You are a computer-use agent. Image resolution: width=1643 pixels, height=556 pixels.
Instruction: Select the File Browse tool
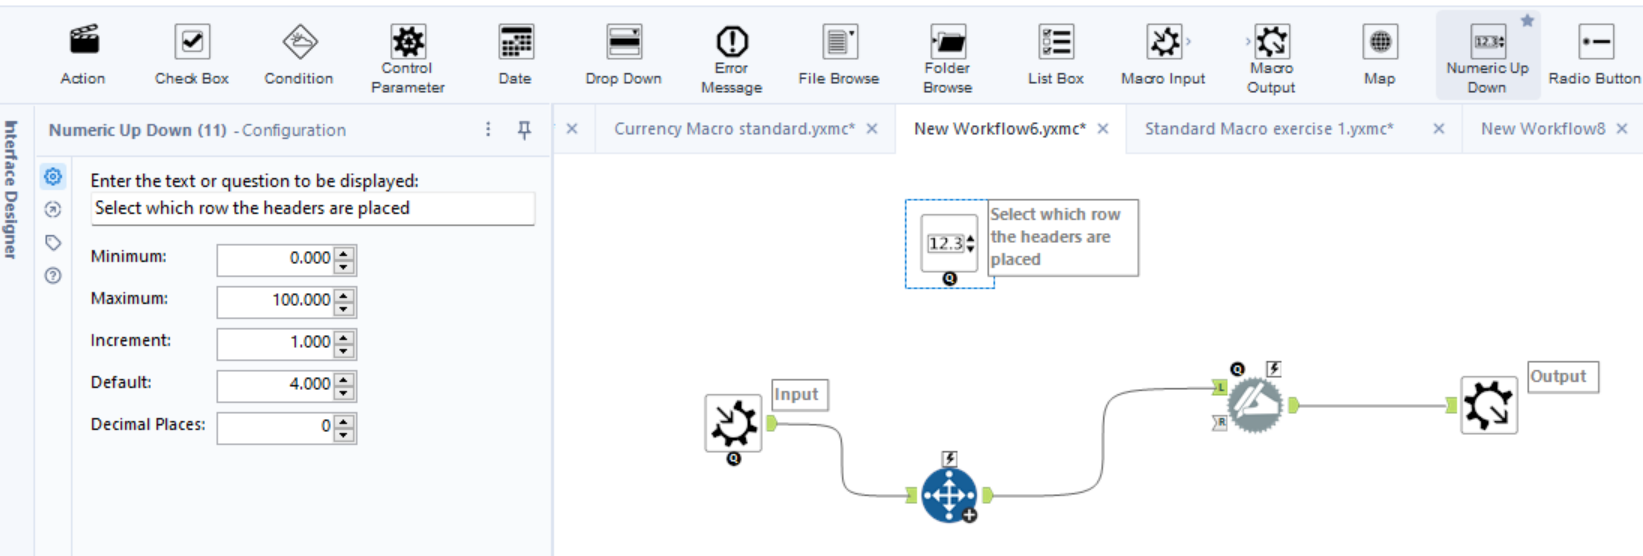click(x=839, y=55)
